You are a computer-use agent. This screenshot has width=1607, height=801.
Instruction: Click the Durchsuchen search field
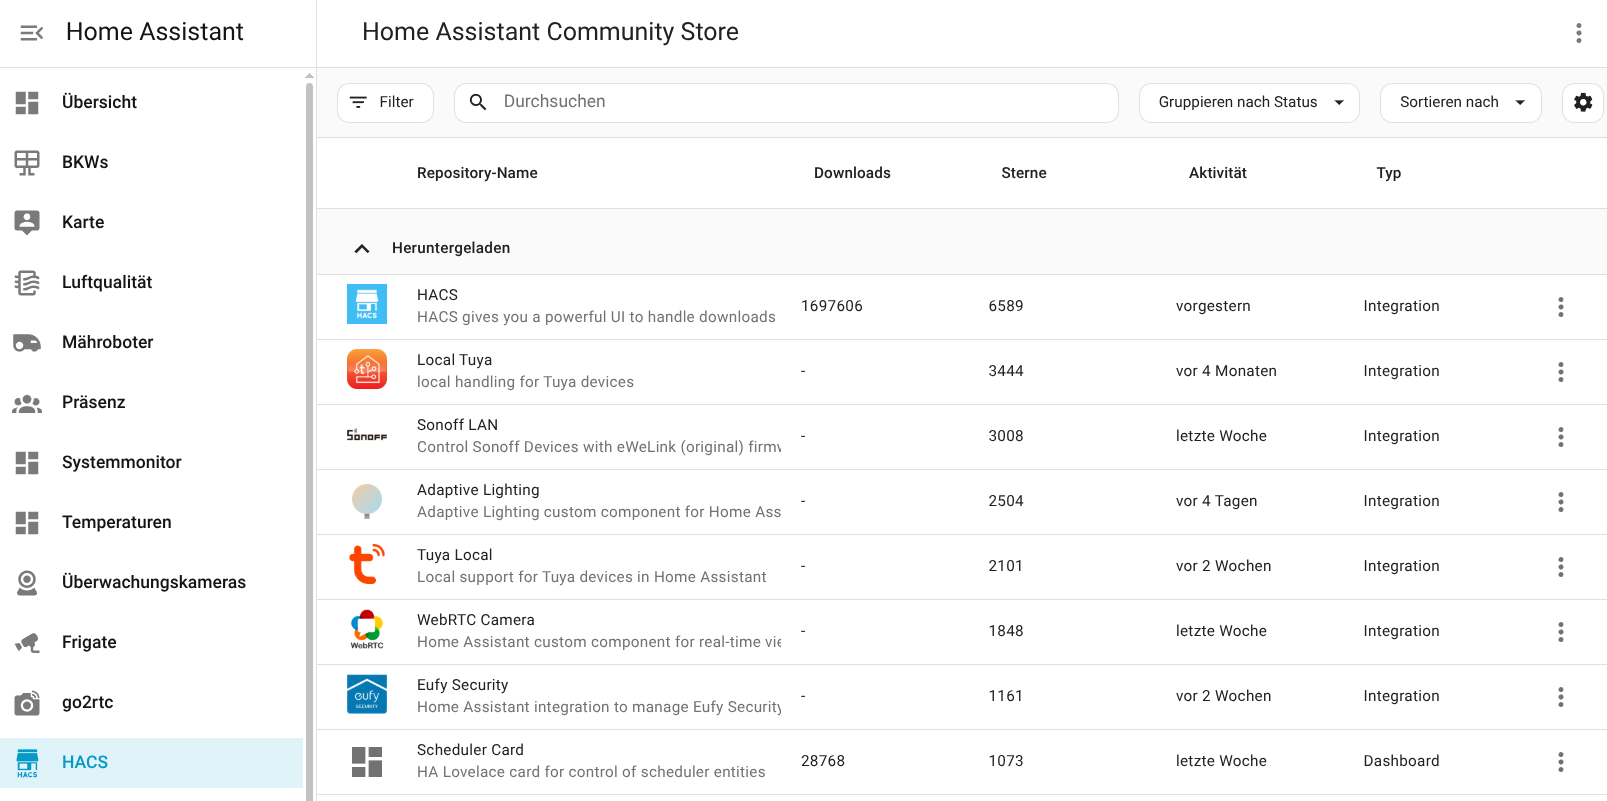(x=786, y=103)
